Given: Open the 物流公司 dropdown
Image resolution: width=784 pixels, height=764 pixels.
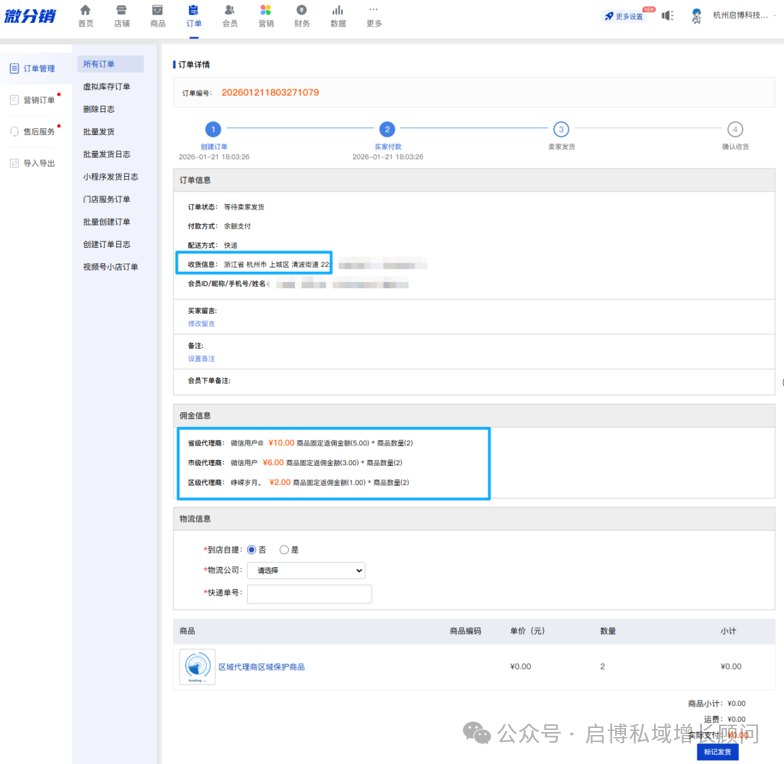Looking at the screenshot, I should tap(305, 570).
